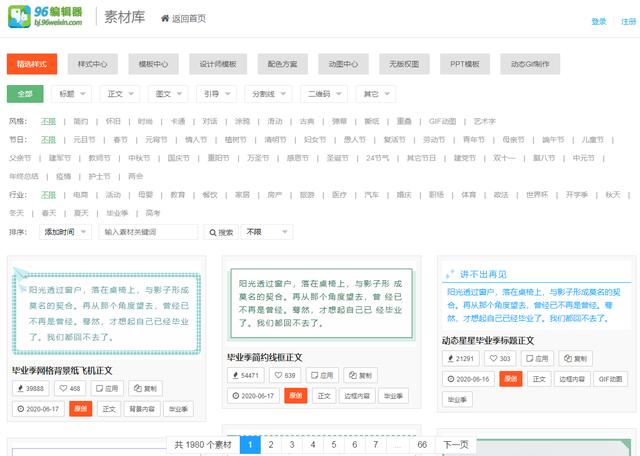The width and height of the screenshot is (640, 456).
Task: Filter holiday by 24节气
Action: pyautogui.click(x=378, y=158)
